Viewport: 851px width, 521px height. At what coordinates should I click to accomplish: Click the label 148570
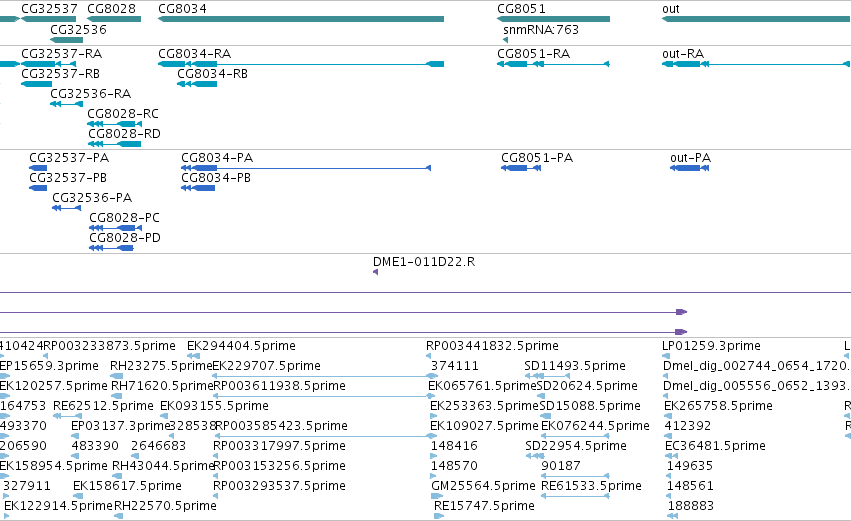pyautogui.click(x=454, y=466)
